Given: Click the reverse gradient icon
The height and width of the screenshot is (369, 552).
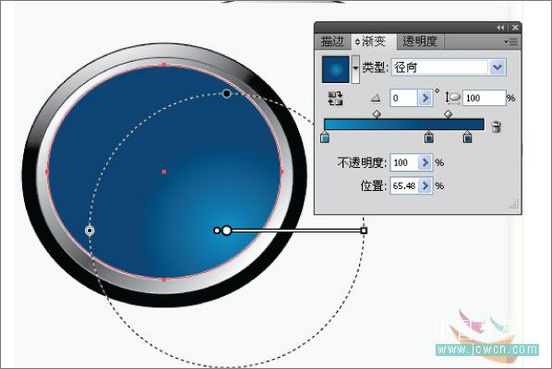Looking at the screenshot, I should point(335,98).
